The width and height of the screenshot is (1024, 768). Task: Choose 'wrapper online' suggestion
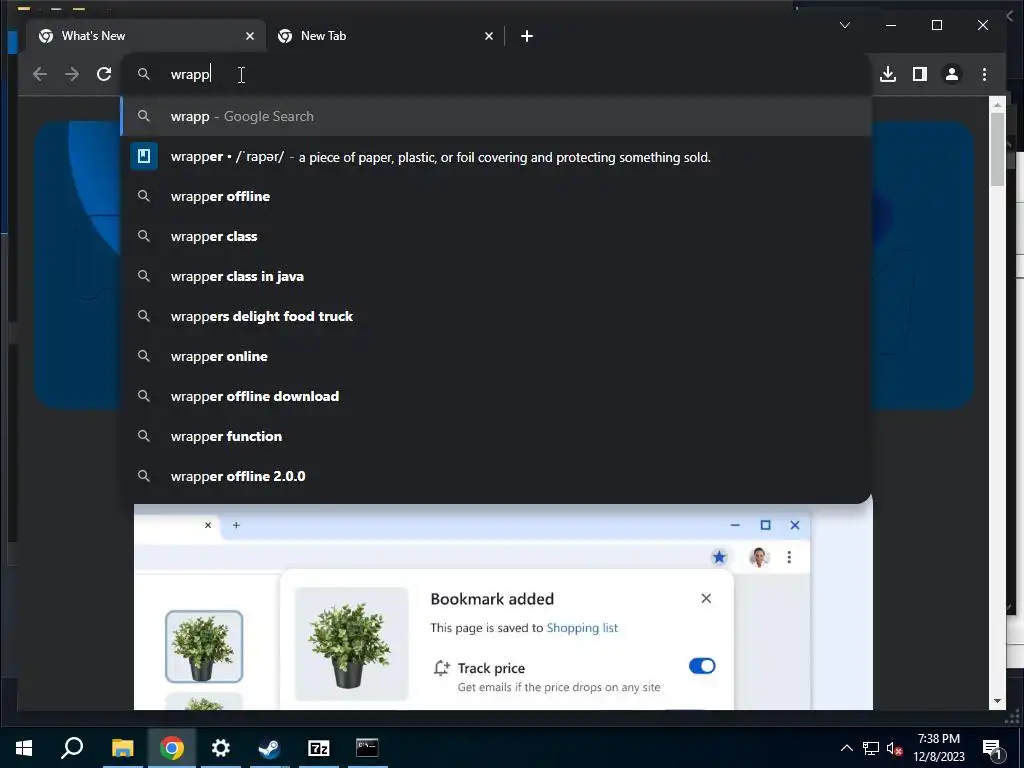pos(496,356)
